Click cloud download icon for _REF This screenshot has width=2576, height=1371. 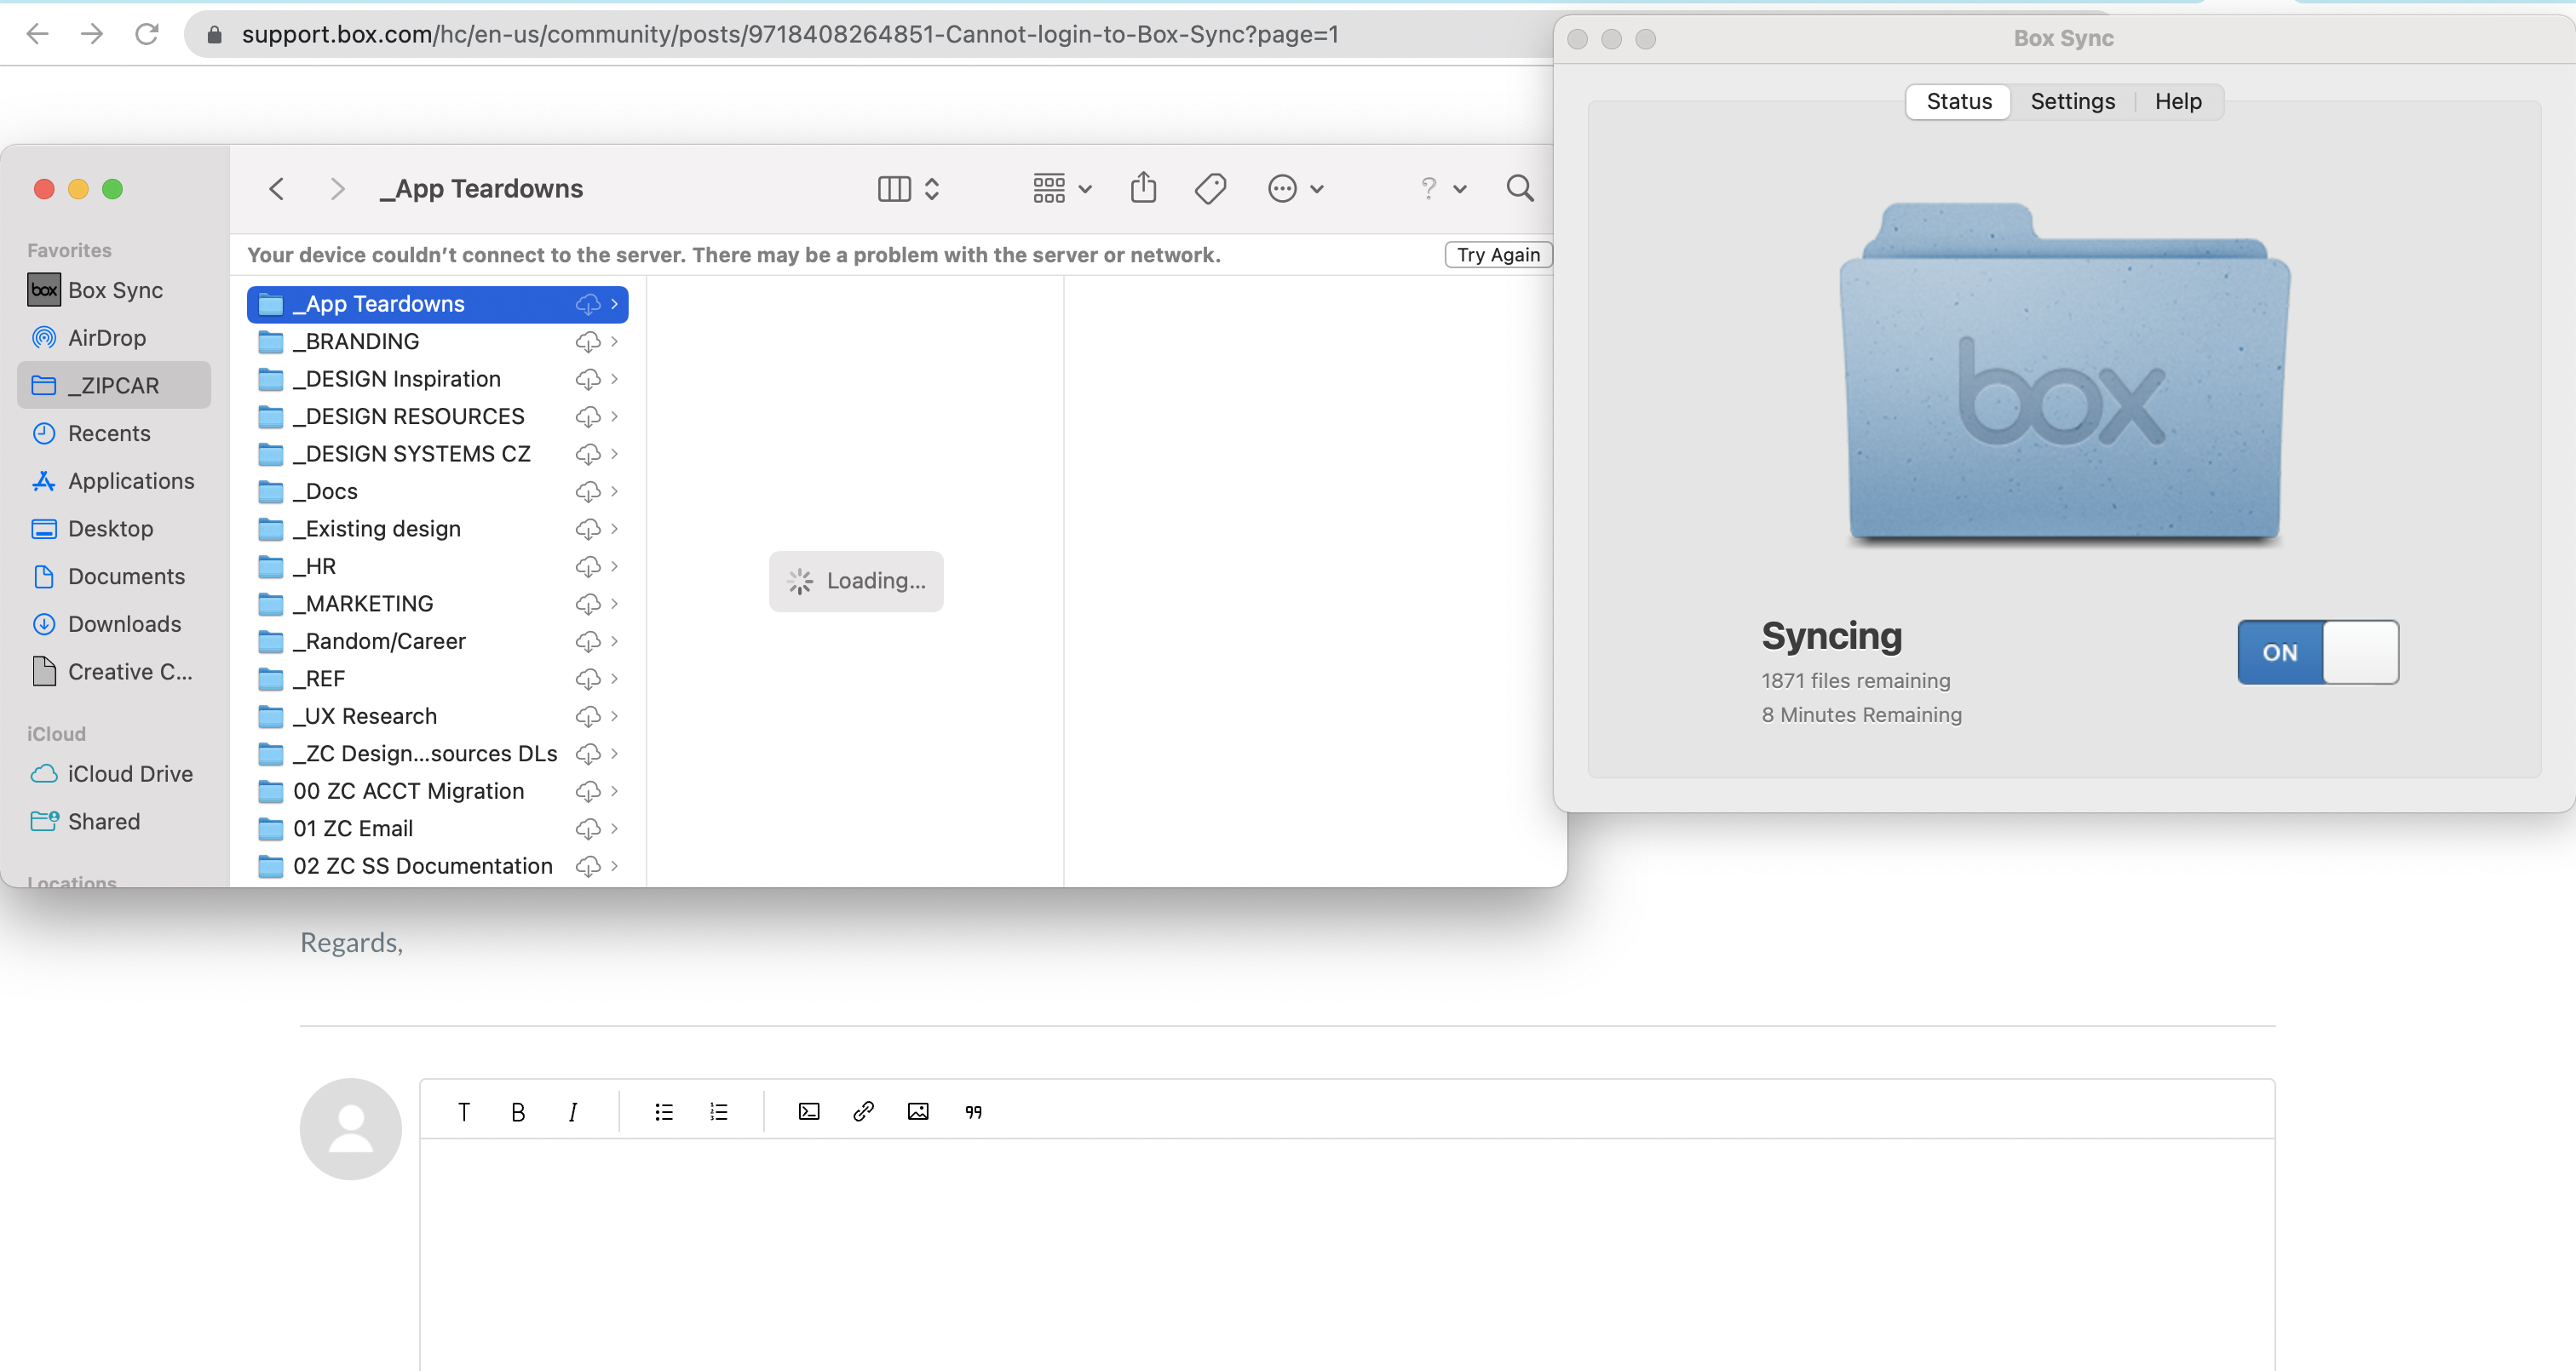[588, 679]
